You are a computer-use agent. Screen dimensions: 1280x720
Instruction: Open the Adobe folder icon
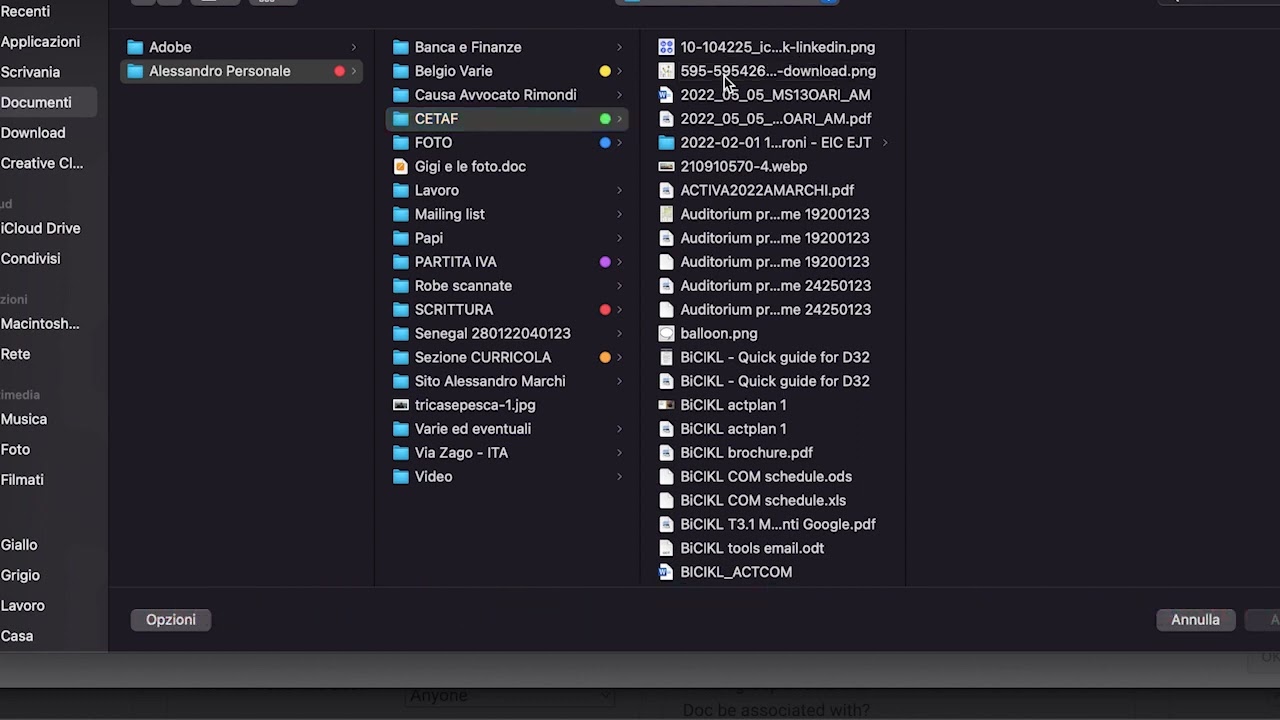click(135, 47)
